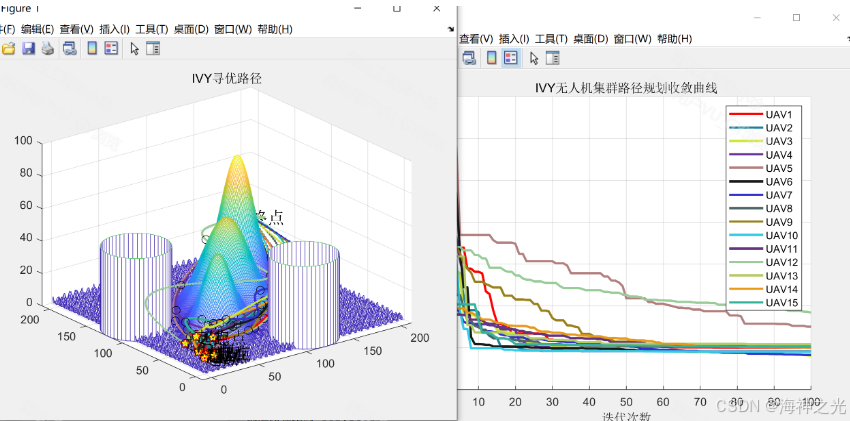
Task: Click the IVY无人机集群路径规划收敛曲线 title
Action: (627, 88)
